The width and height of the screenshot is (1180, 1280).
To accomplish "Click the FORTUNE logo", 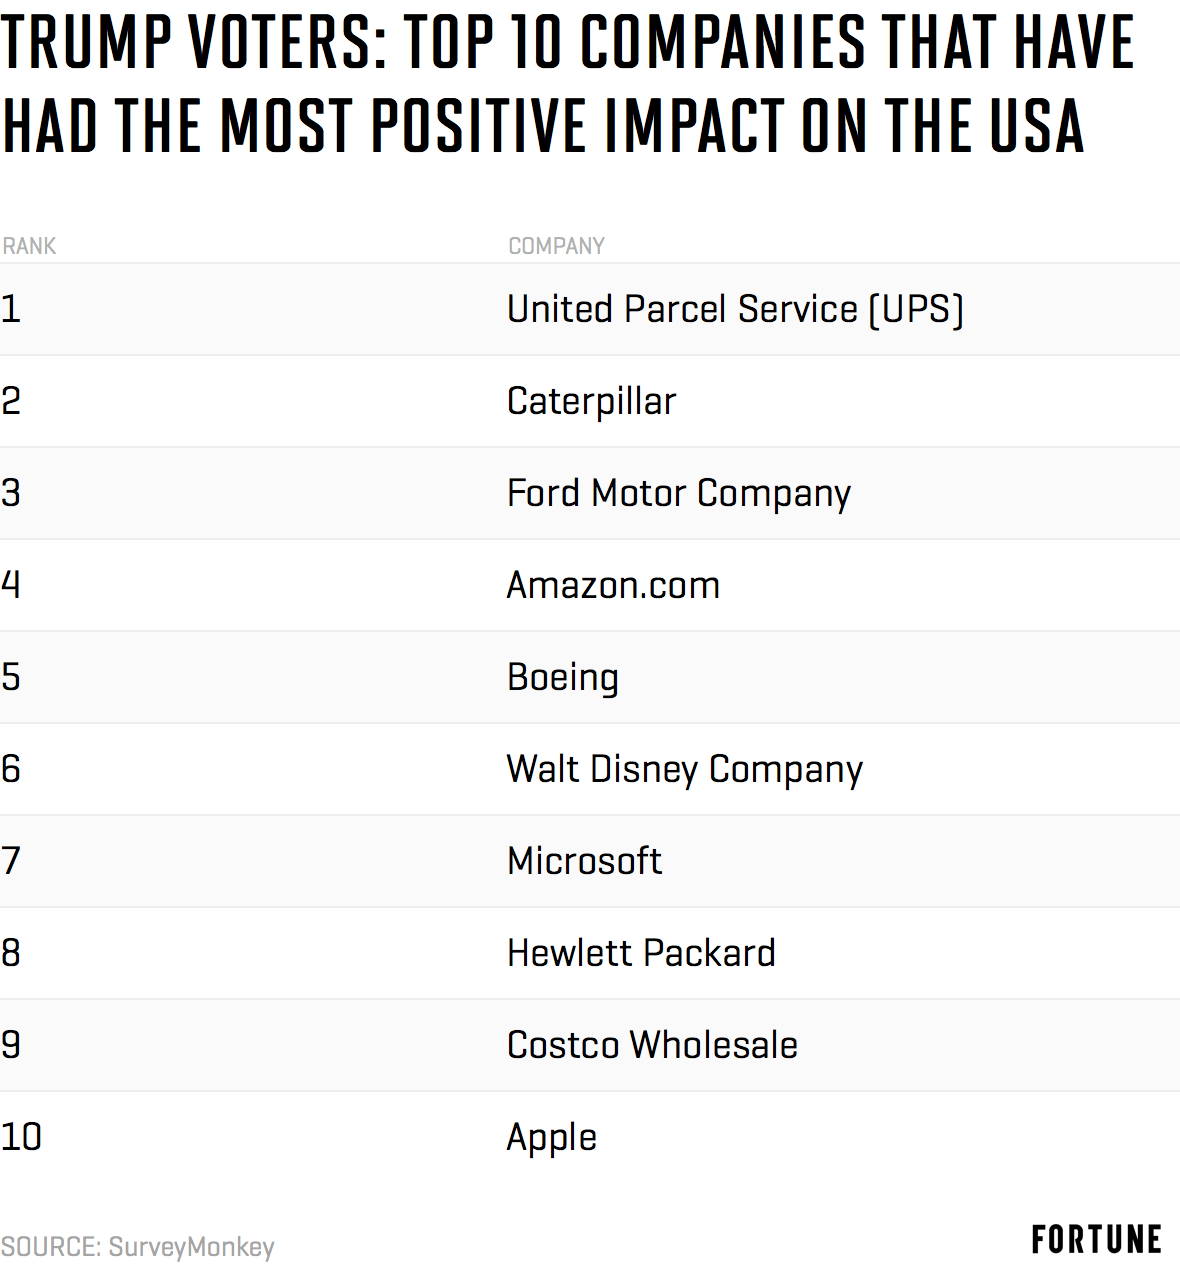I will pyautogui.click(x=1096, y=1240).
